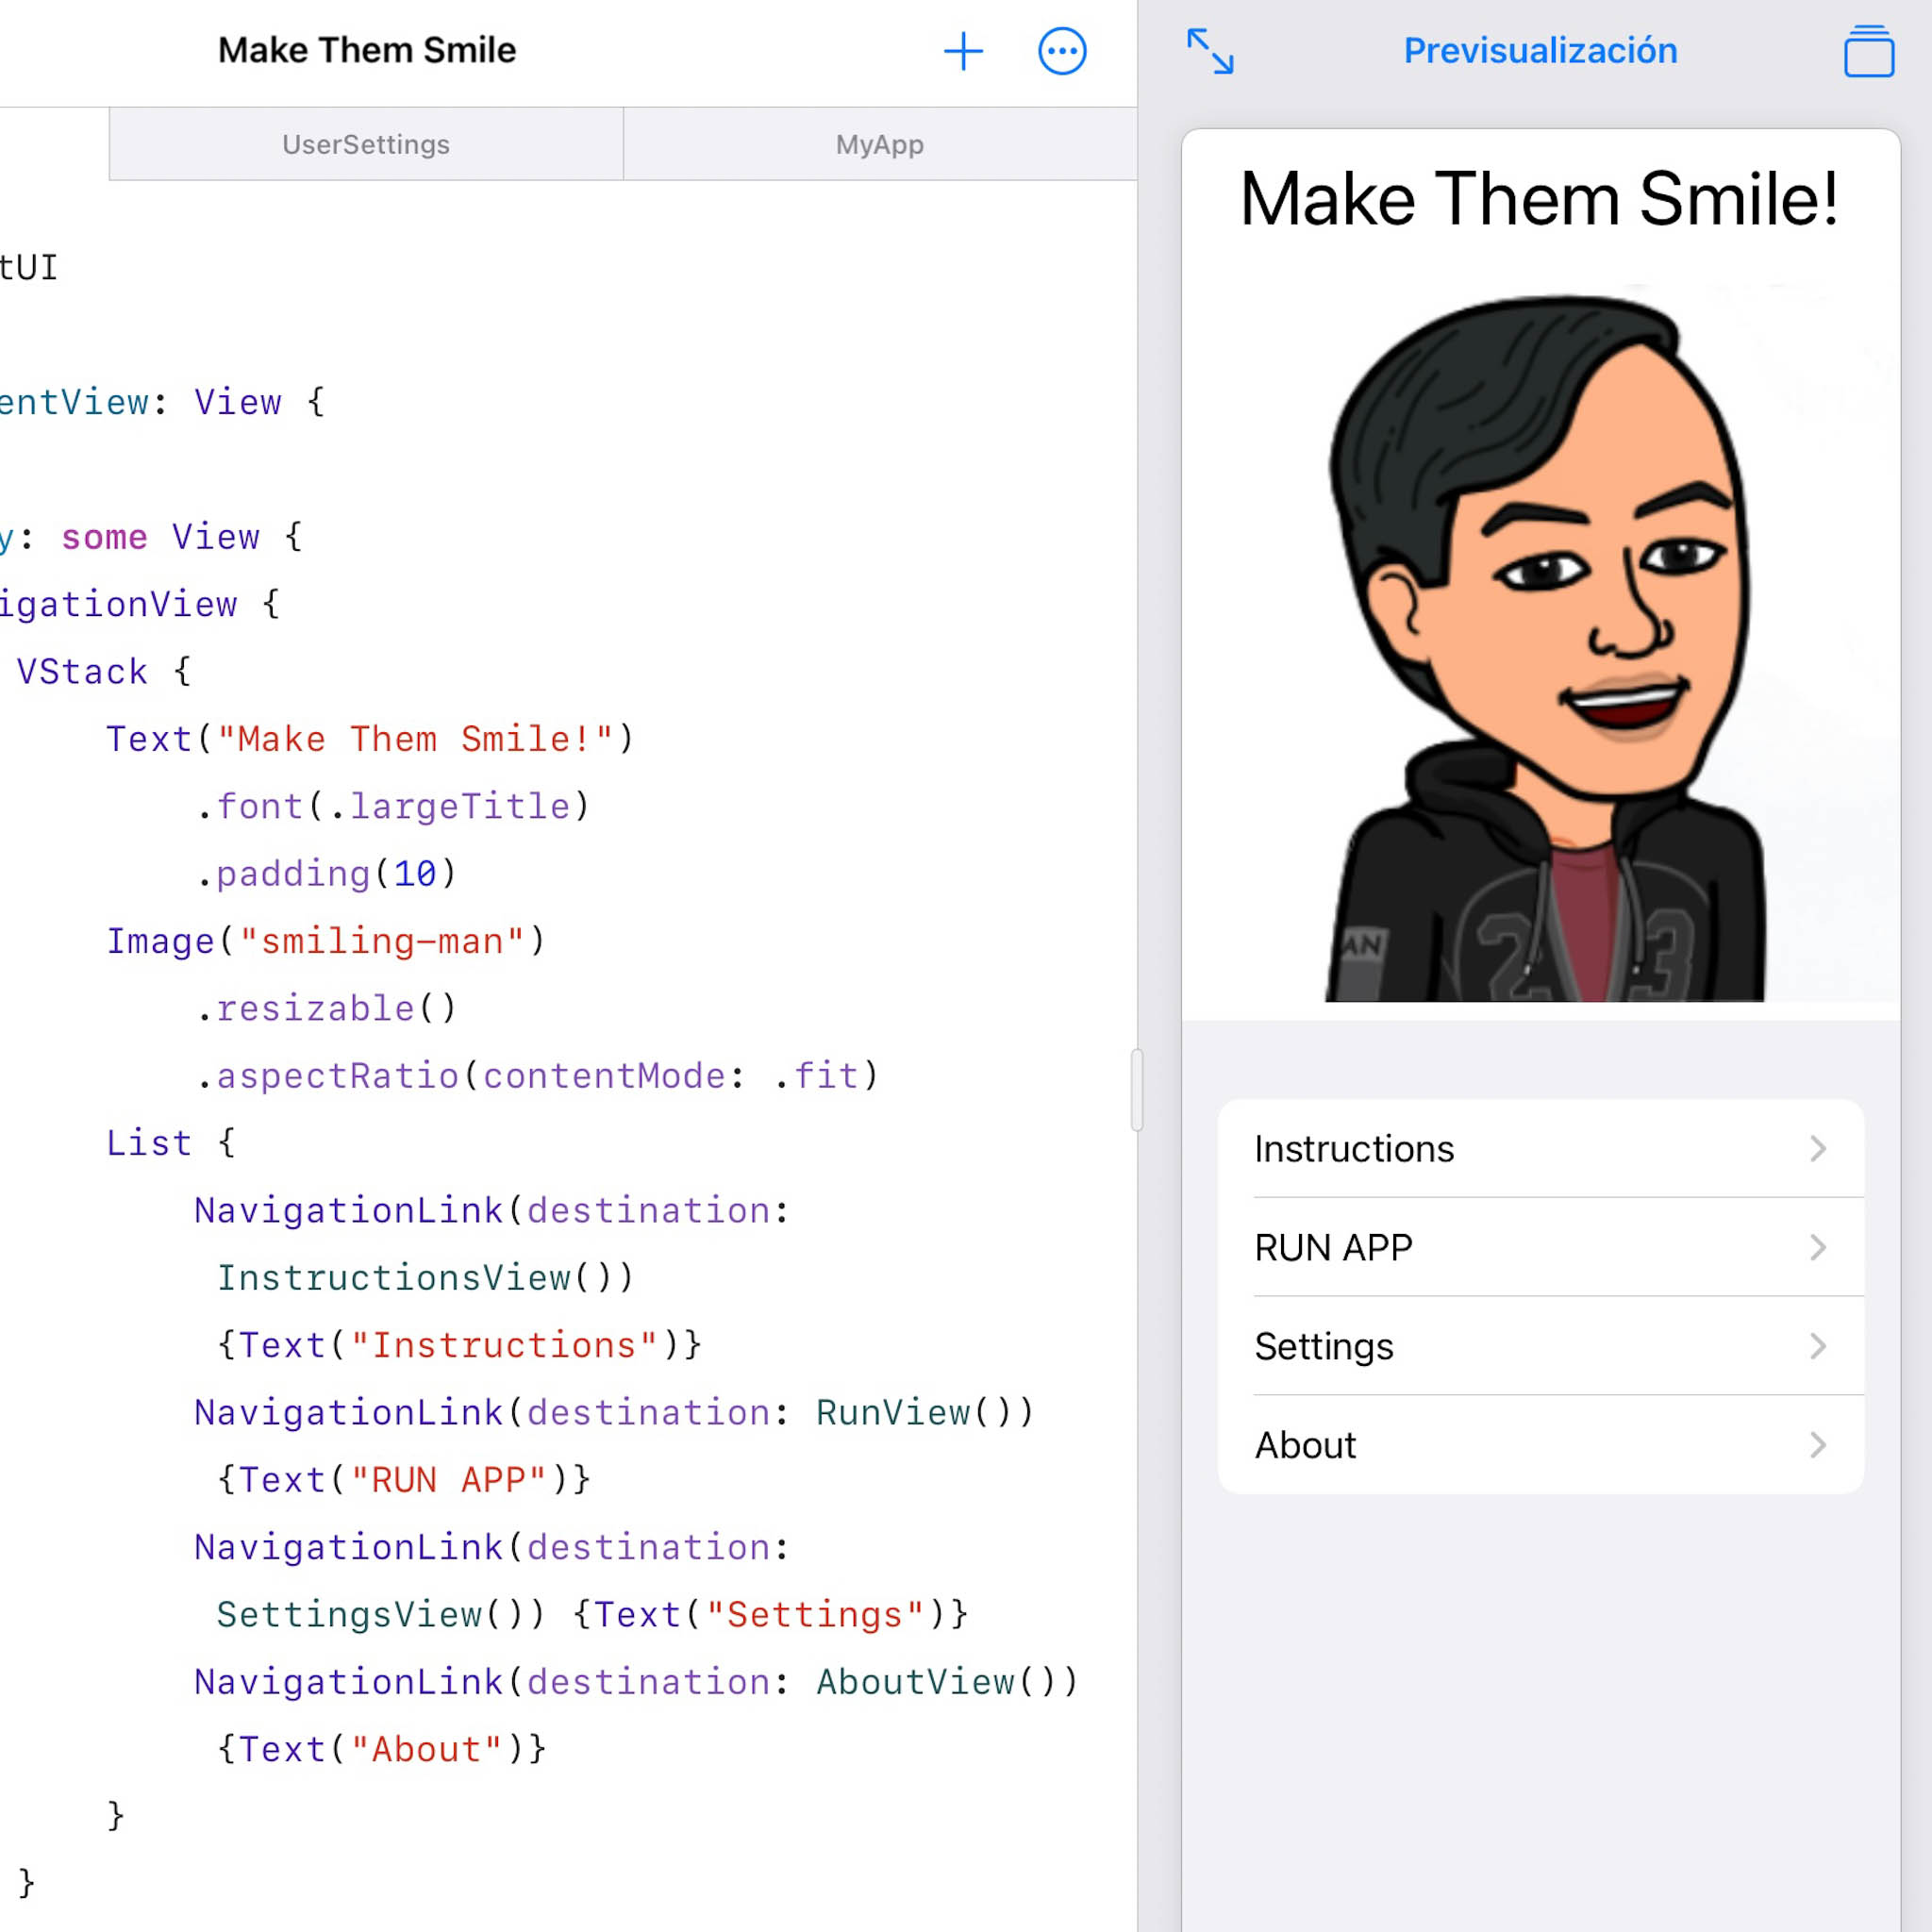Screen dimensions: 1932x1932
Task: Click the List { code line
Action: coord(171,1143)
